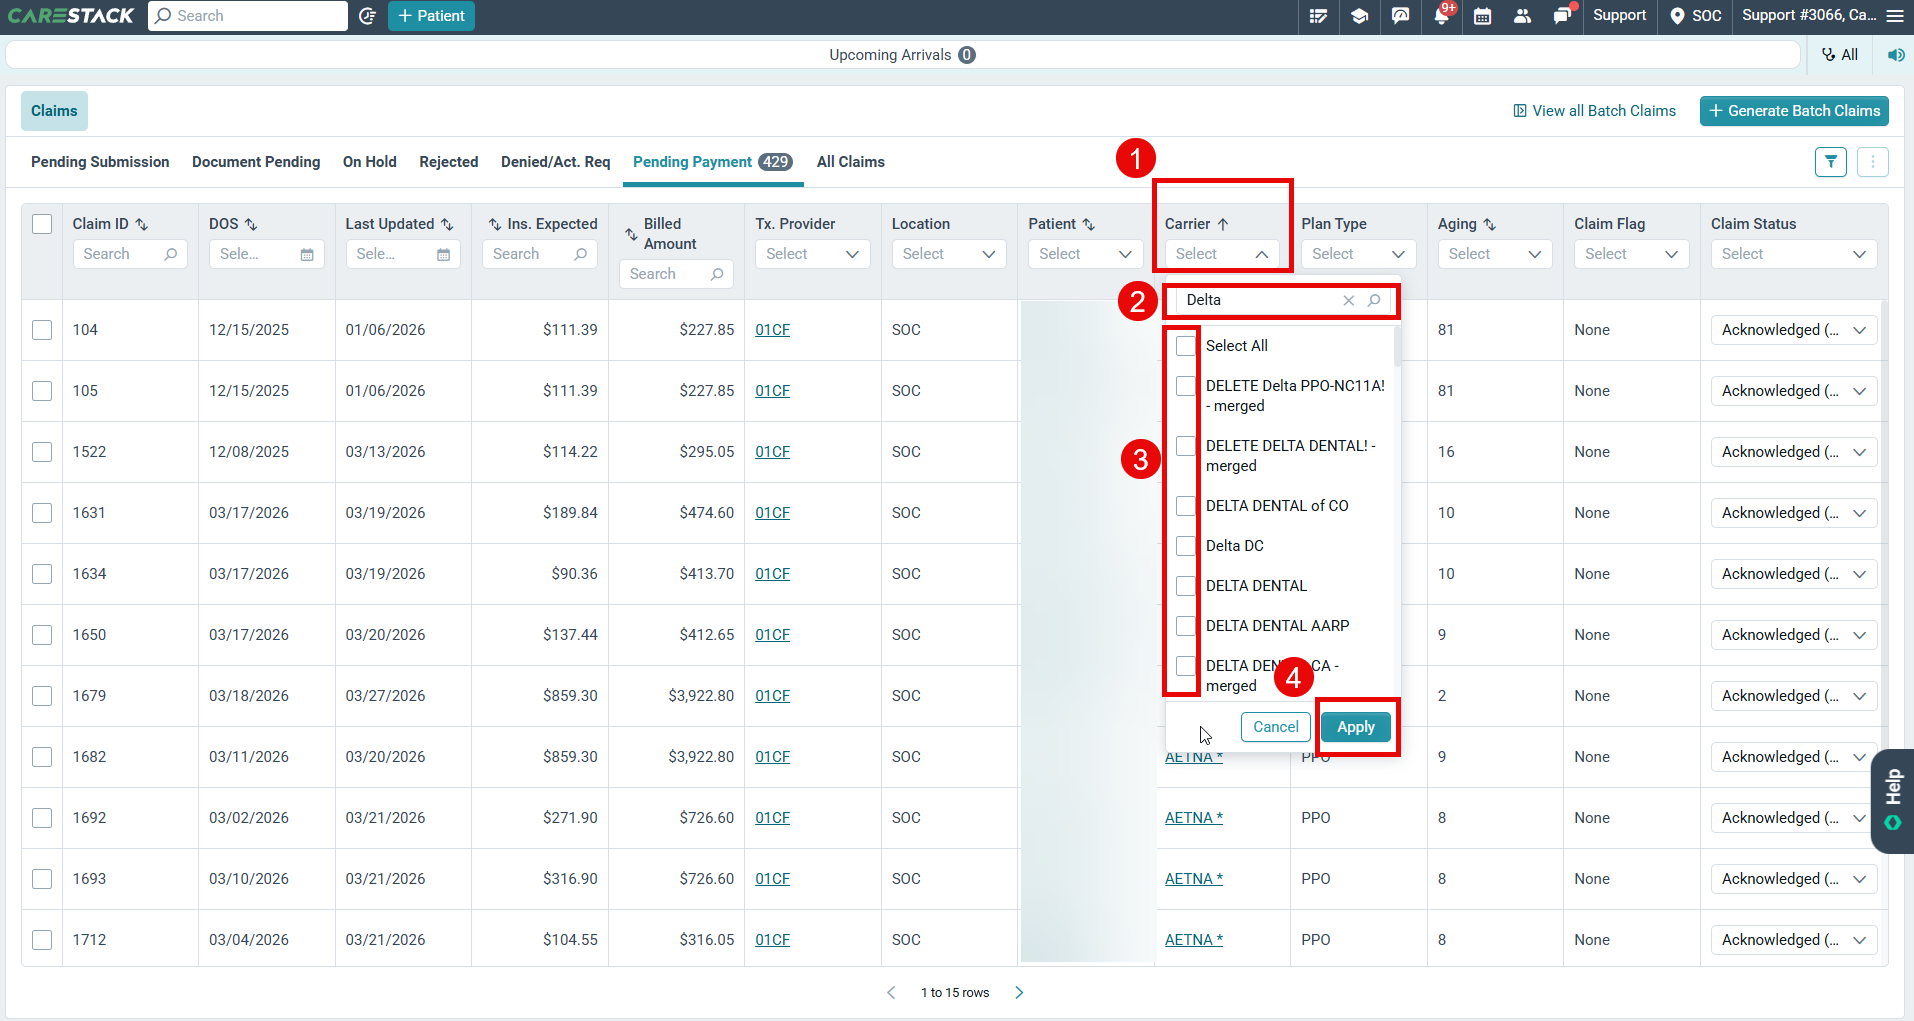Switch to the Document Pending tab

point(256,162)
